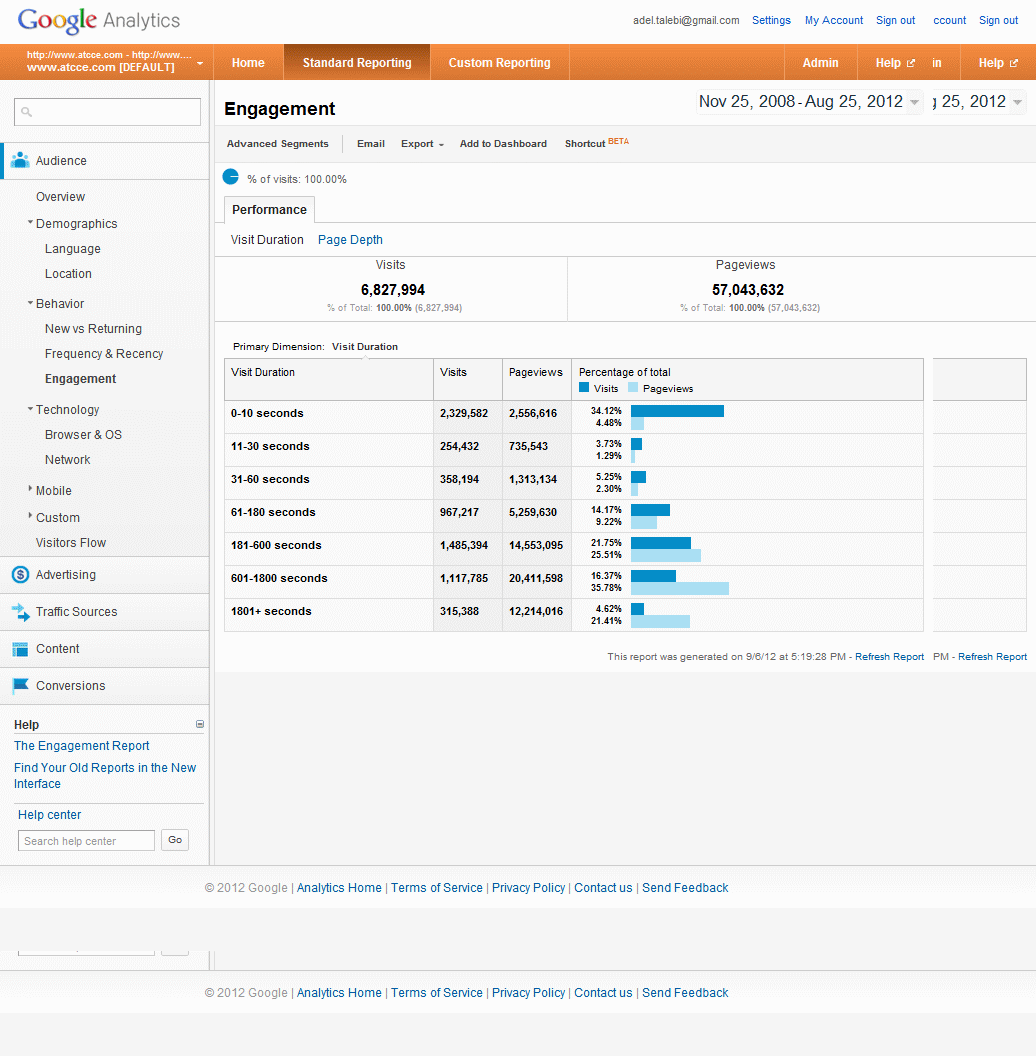Image resolution: width=1036 pixels, height=1056 pixels.
Task: Click the 2,329,582 visits value
Action: [463, 414]
